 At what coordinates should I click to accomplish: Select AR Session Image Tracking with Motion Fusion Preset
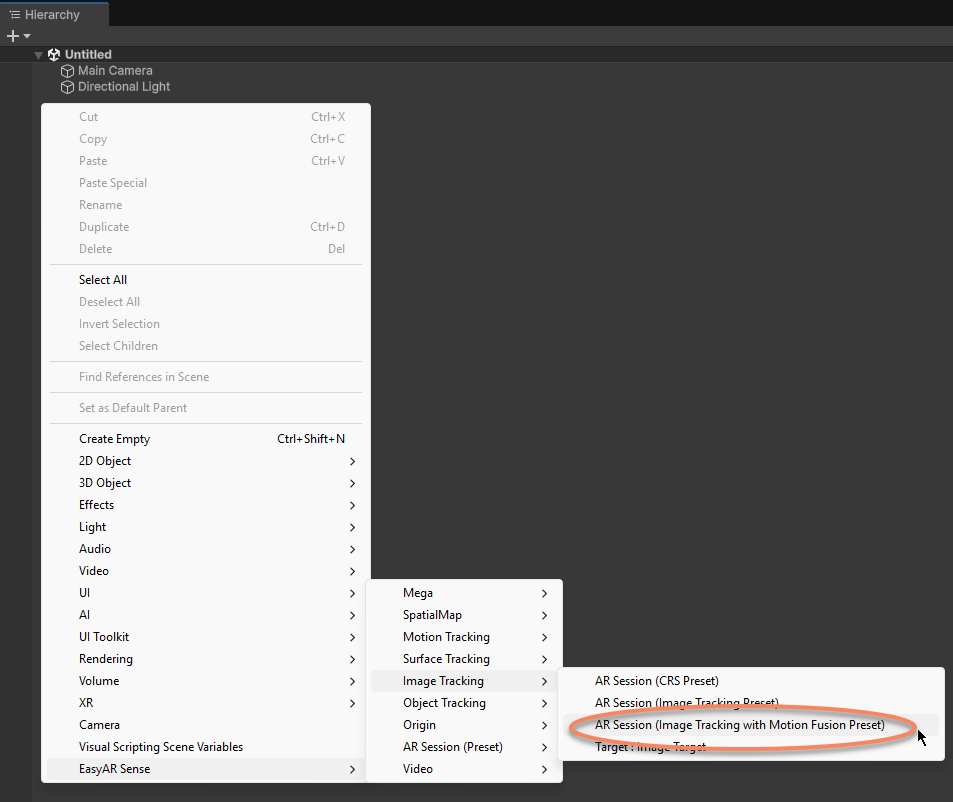pos(739,725)
